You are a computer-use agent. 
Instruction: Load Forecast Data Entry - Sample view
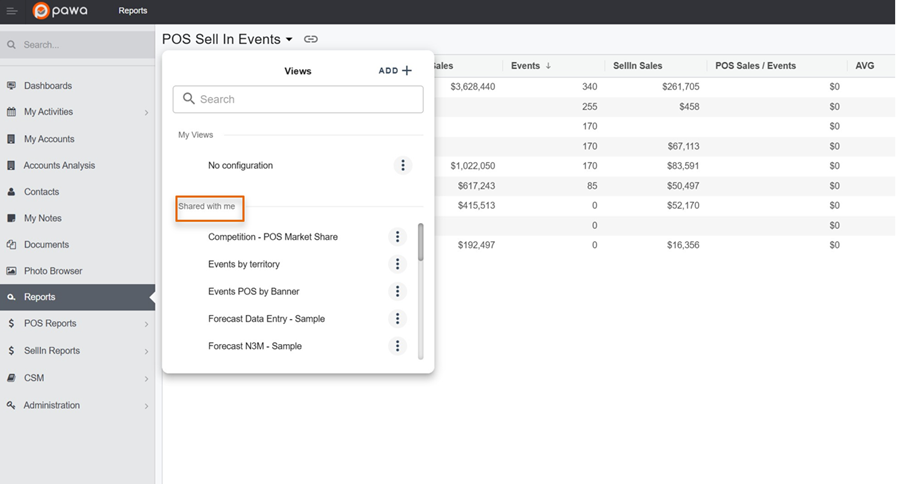click(x=266, y=319)
